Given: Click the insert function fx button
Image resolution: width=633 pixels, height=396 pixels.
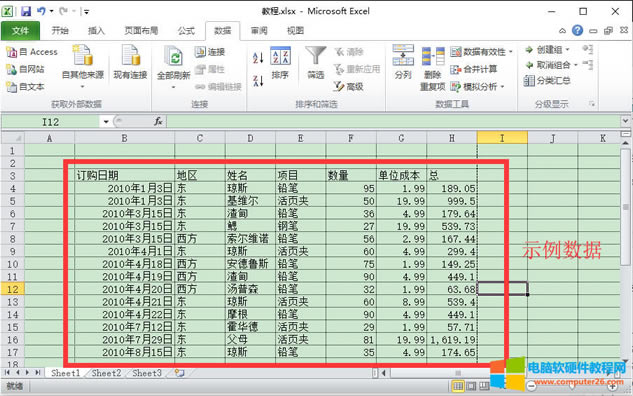Looking at the screenshot, I should pyautogui.click(x=158, y=121).
